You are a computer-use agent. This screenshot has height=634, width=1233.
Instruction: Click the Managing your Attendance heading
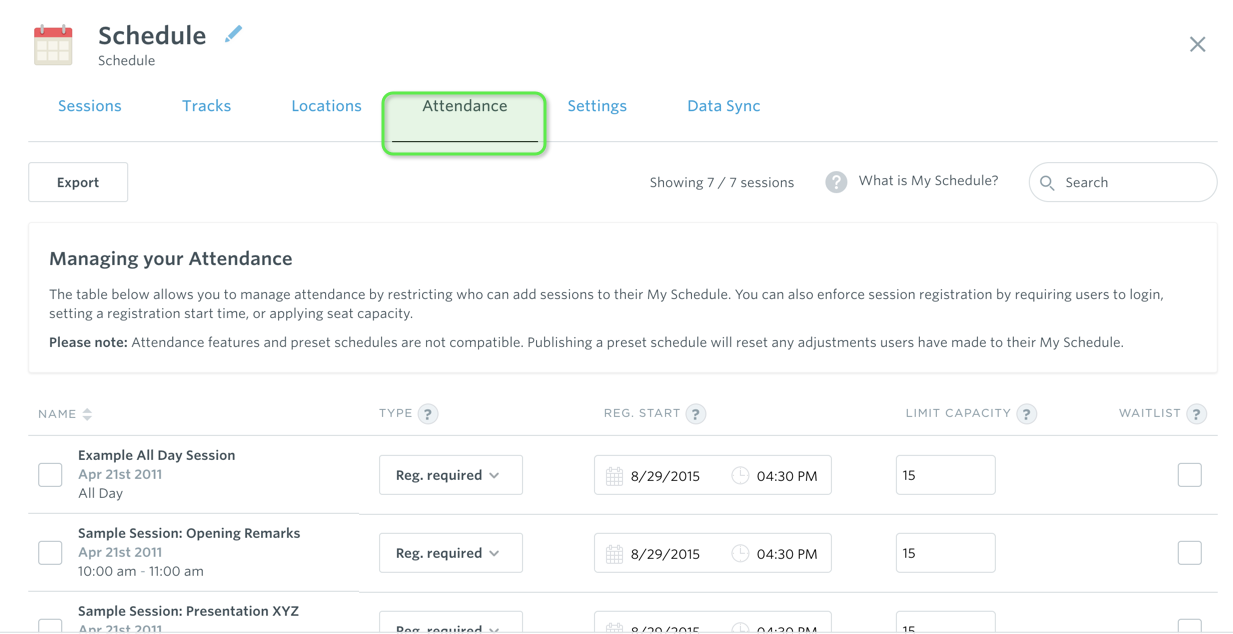click(x=171, y=259)
